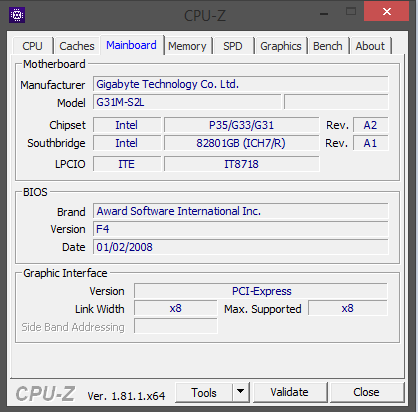Click the CPU-Z application icon in title bar

pos(17,15)
